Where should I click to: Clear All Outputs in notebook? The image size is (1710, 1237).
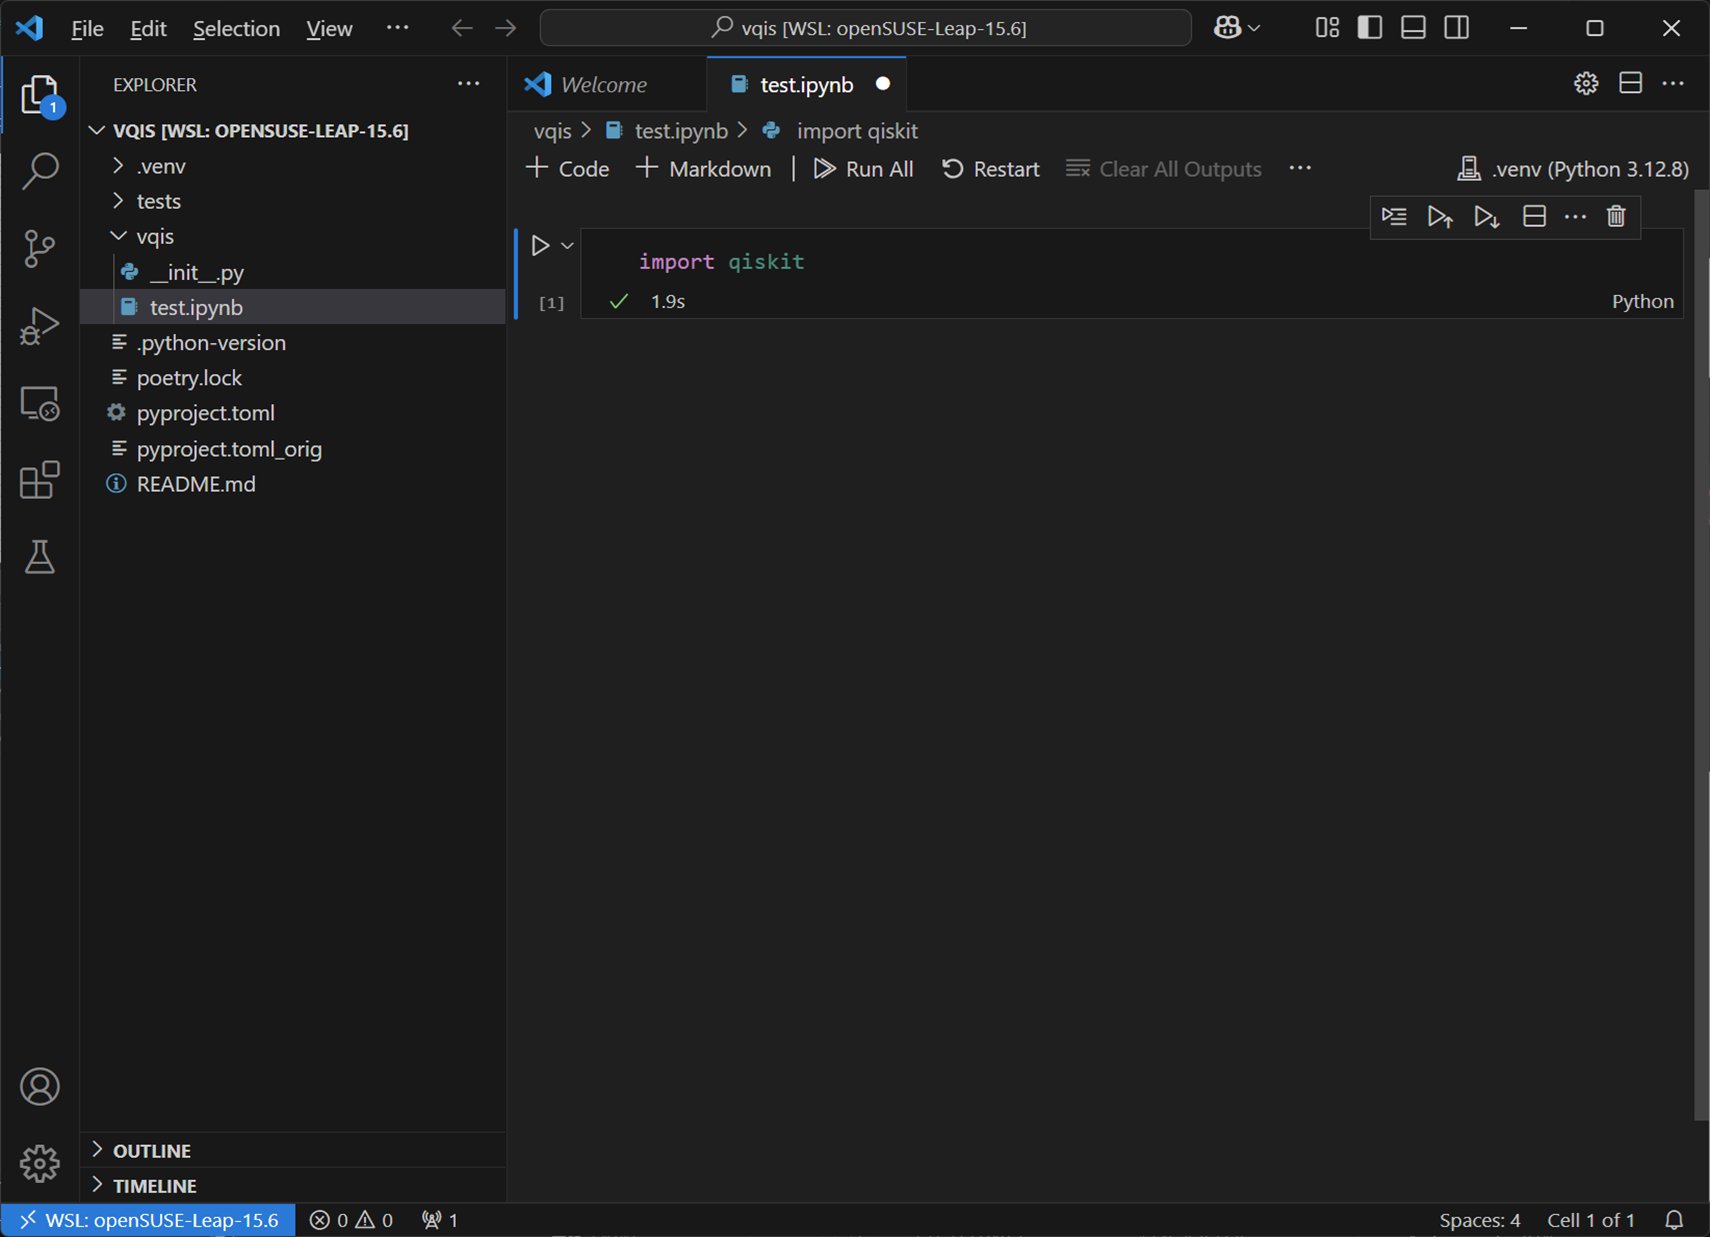click(1164, 168)
